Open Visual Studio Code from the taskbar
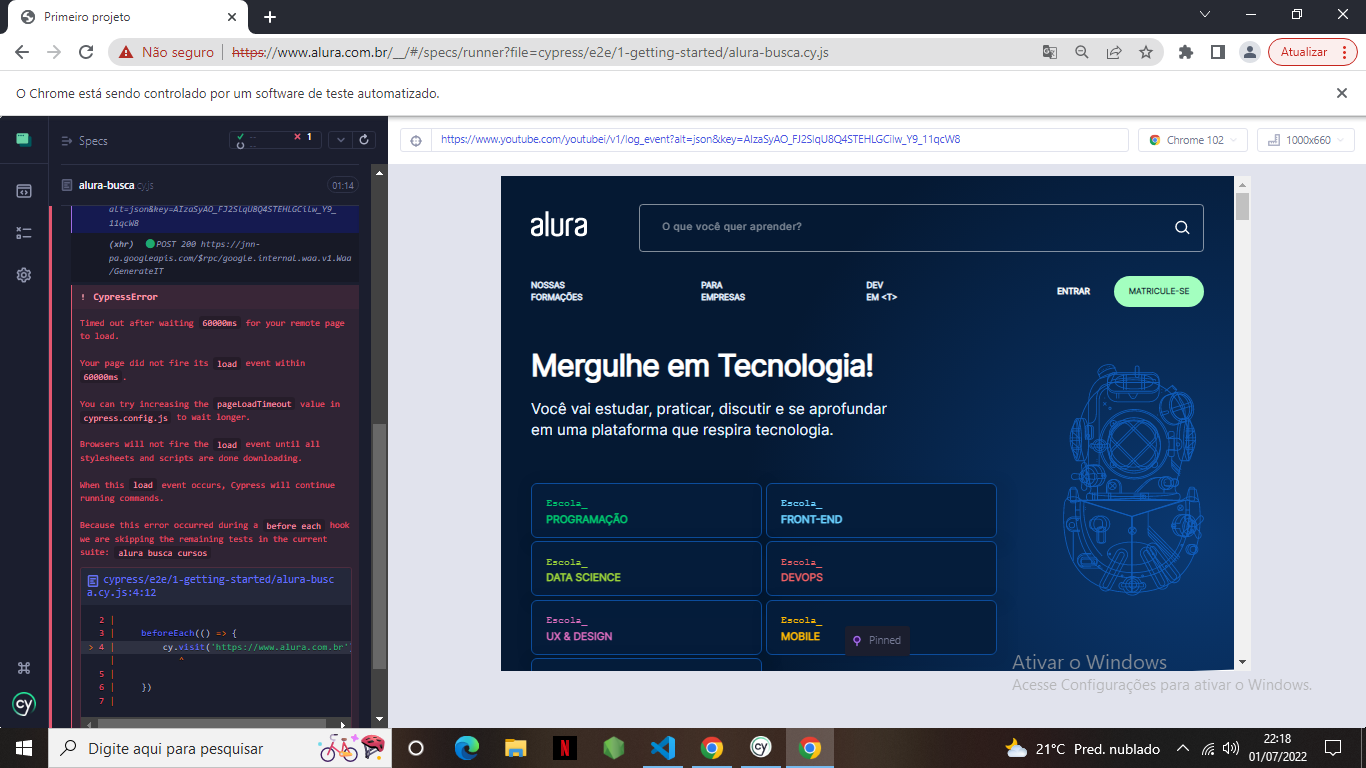This screenshot has width=1366, height=768. tap(662, 748)
